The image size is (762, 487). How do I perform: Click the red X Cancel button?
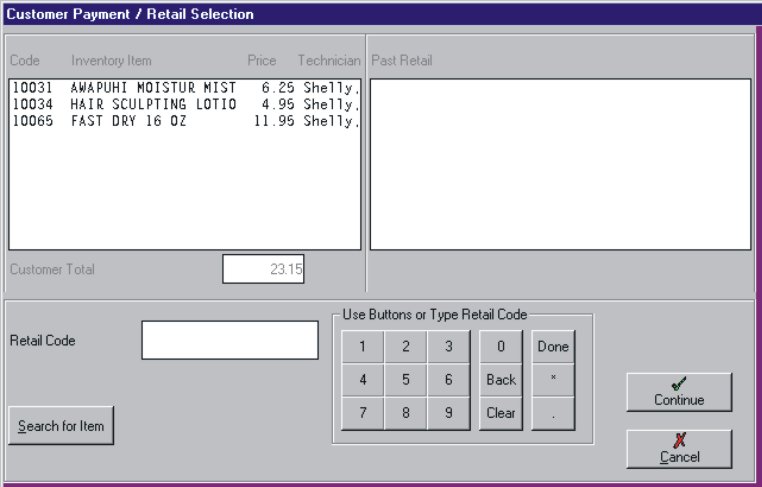pyautogui.click(x=679, y=448)
